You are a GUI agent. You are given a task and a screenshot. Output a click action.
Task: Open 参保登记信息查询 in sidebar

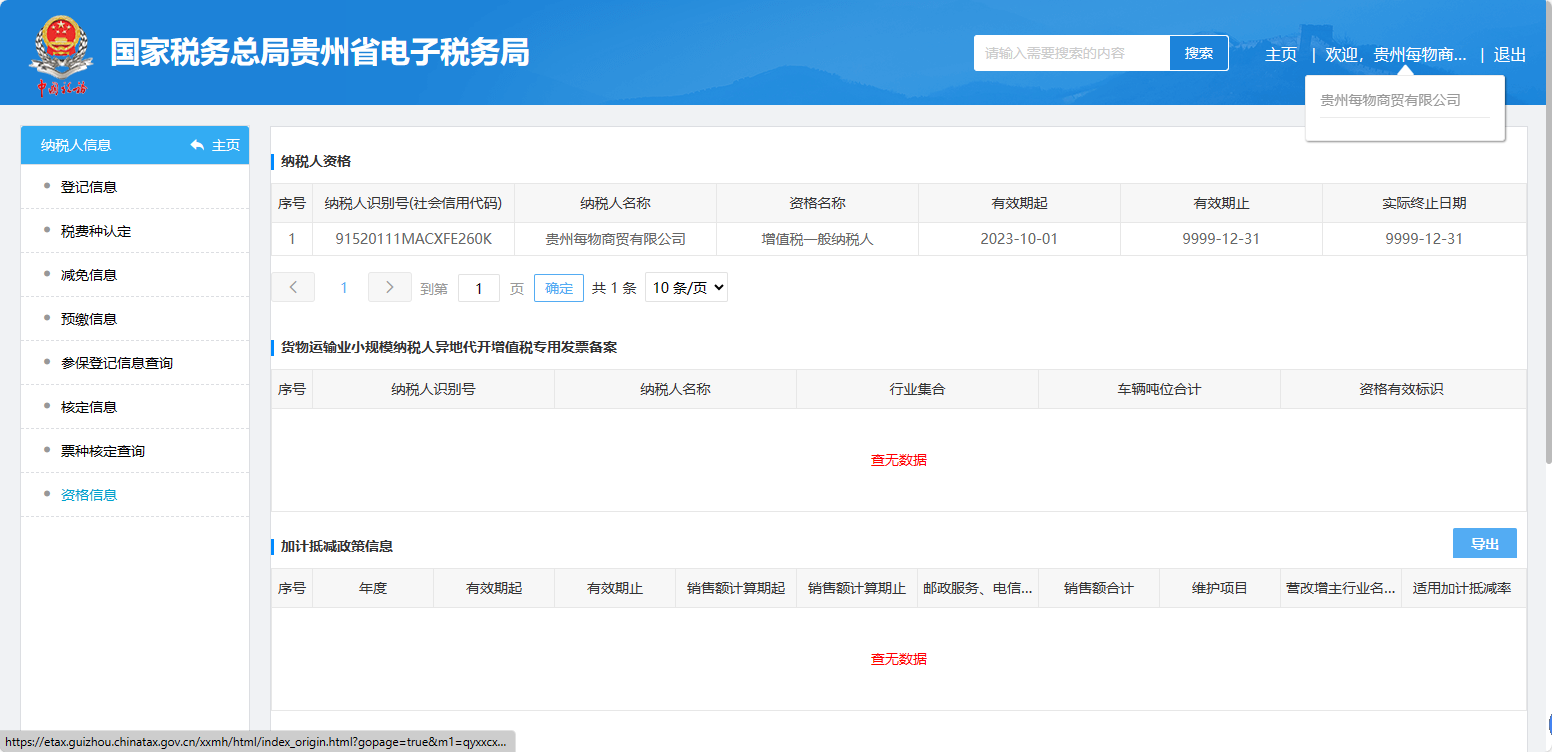[117, 363]
